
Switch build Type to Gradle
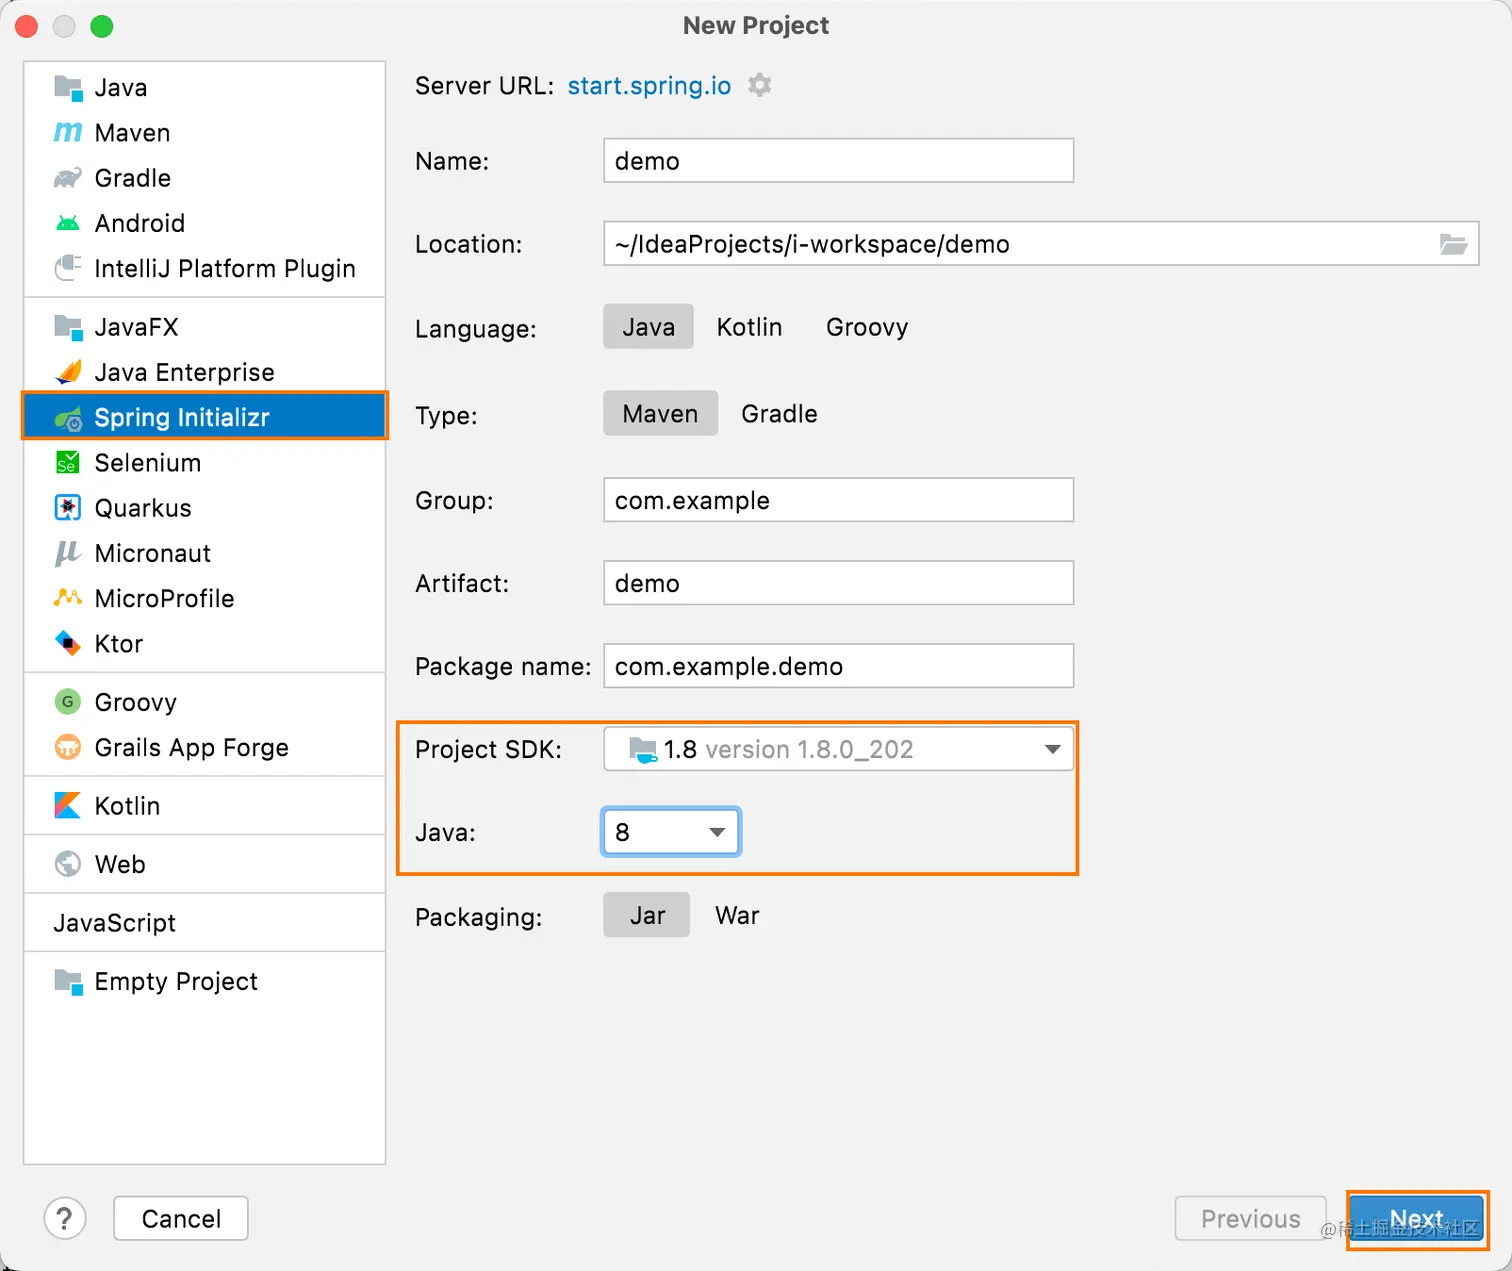pyautogui.click(x=779, y=414)
